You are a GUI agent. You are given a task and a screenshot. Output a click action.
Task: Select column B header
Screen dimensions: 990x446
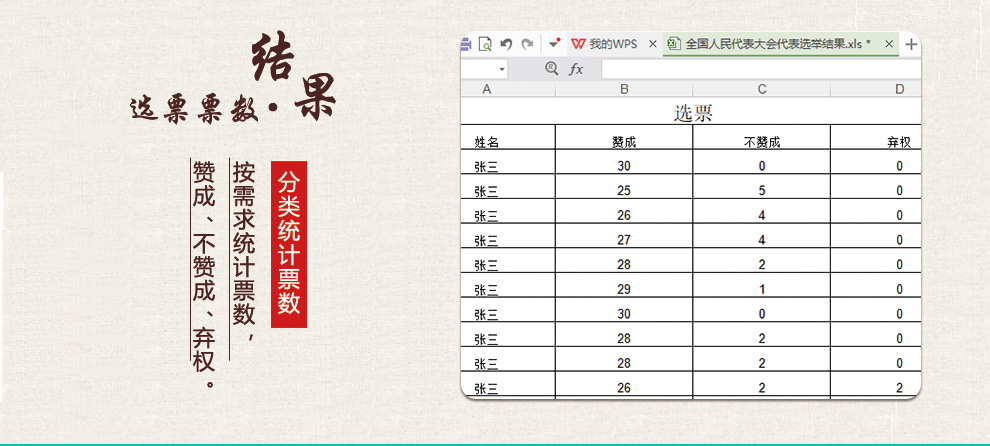tap(624, 89)
